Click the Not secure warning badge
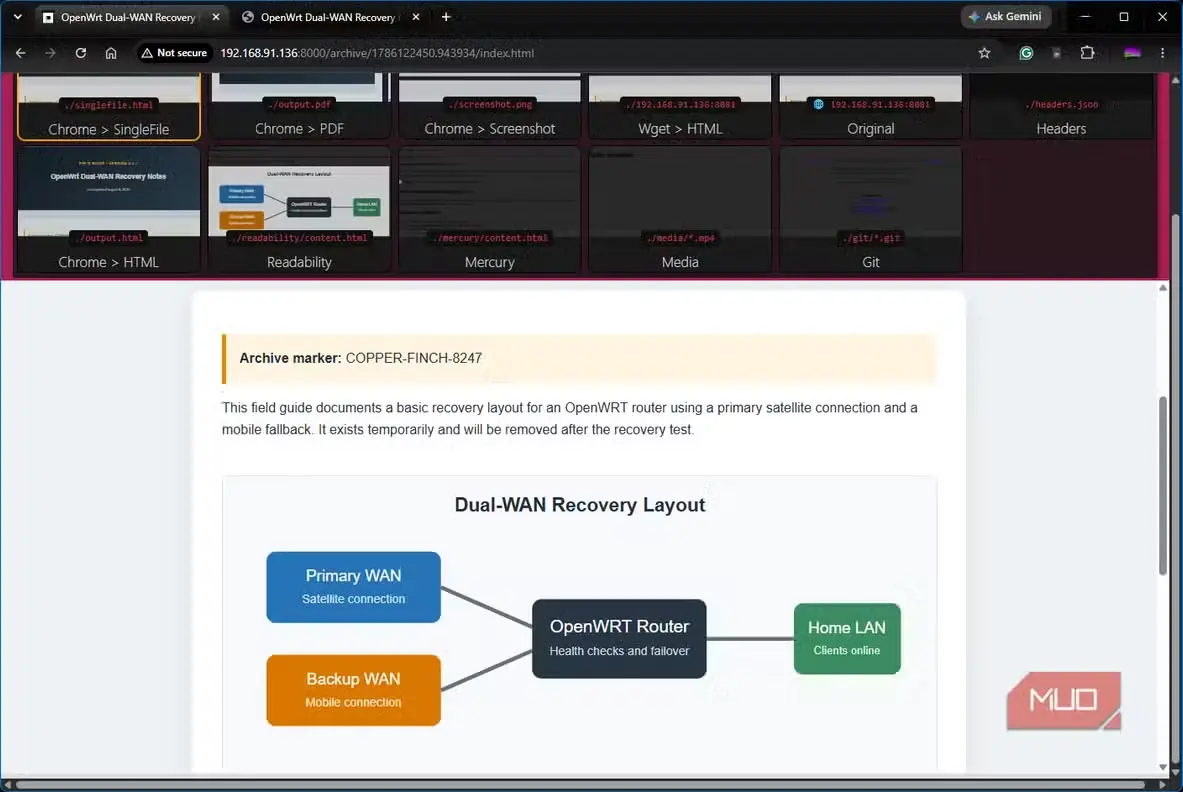1183x792 pixels. (174, 53)
